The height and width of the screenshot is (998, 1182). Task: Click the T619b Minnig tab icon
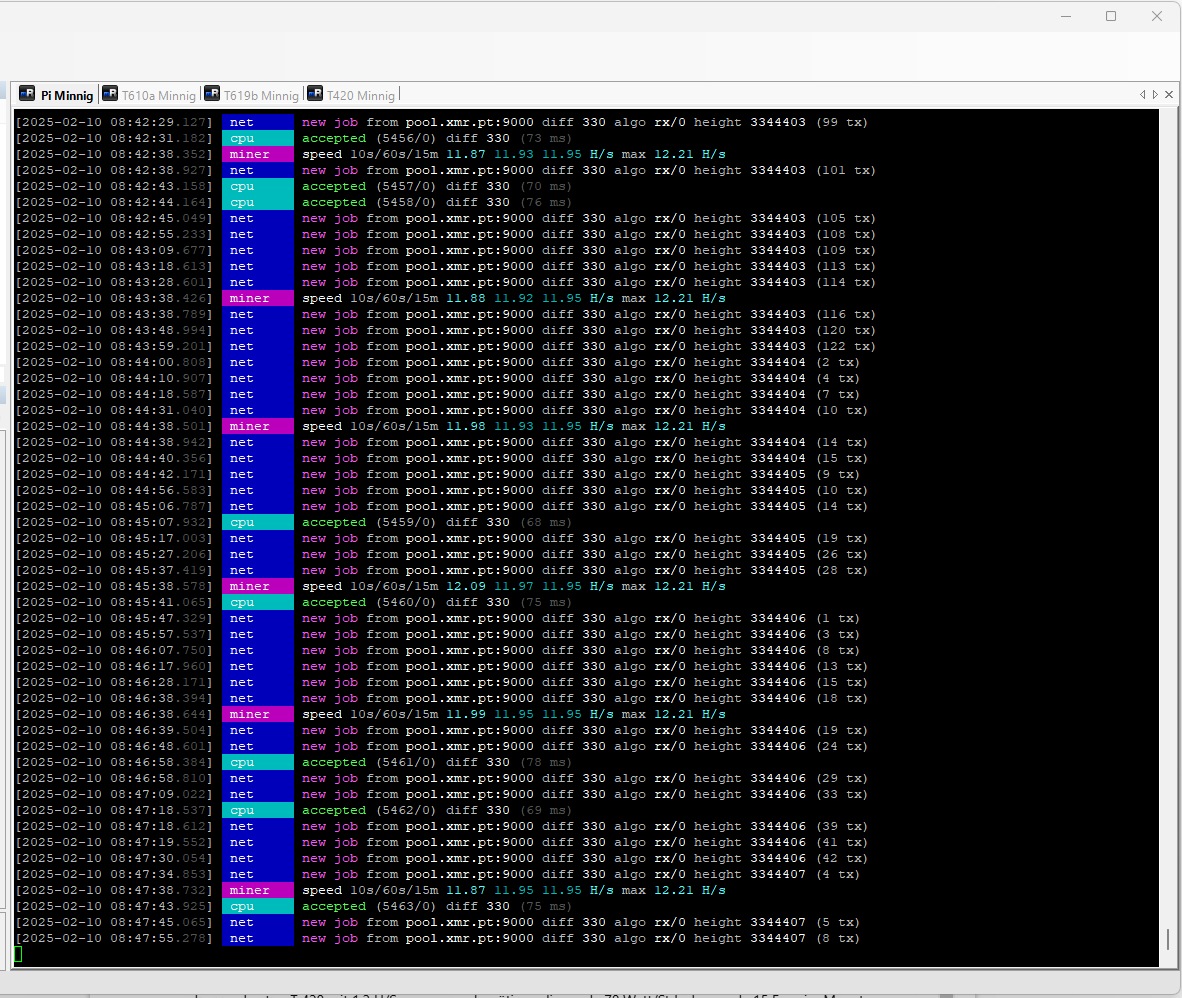212,93
